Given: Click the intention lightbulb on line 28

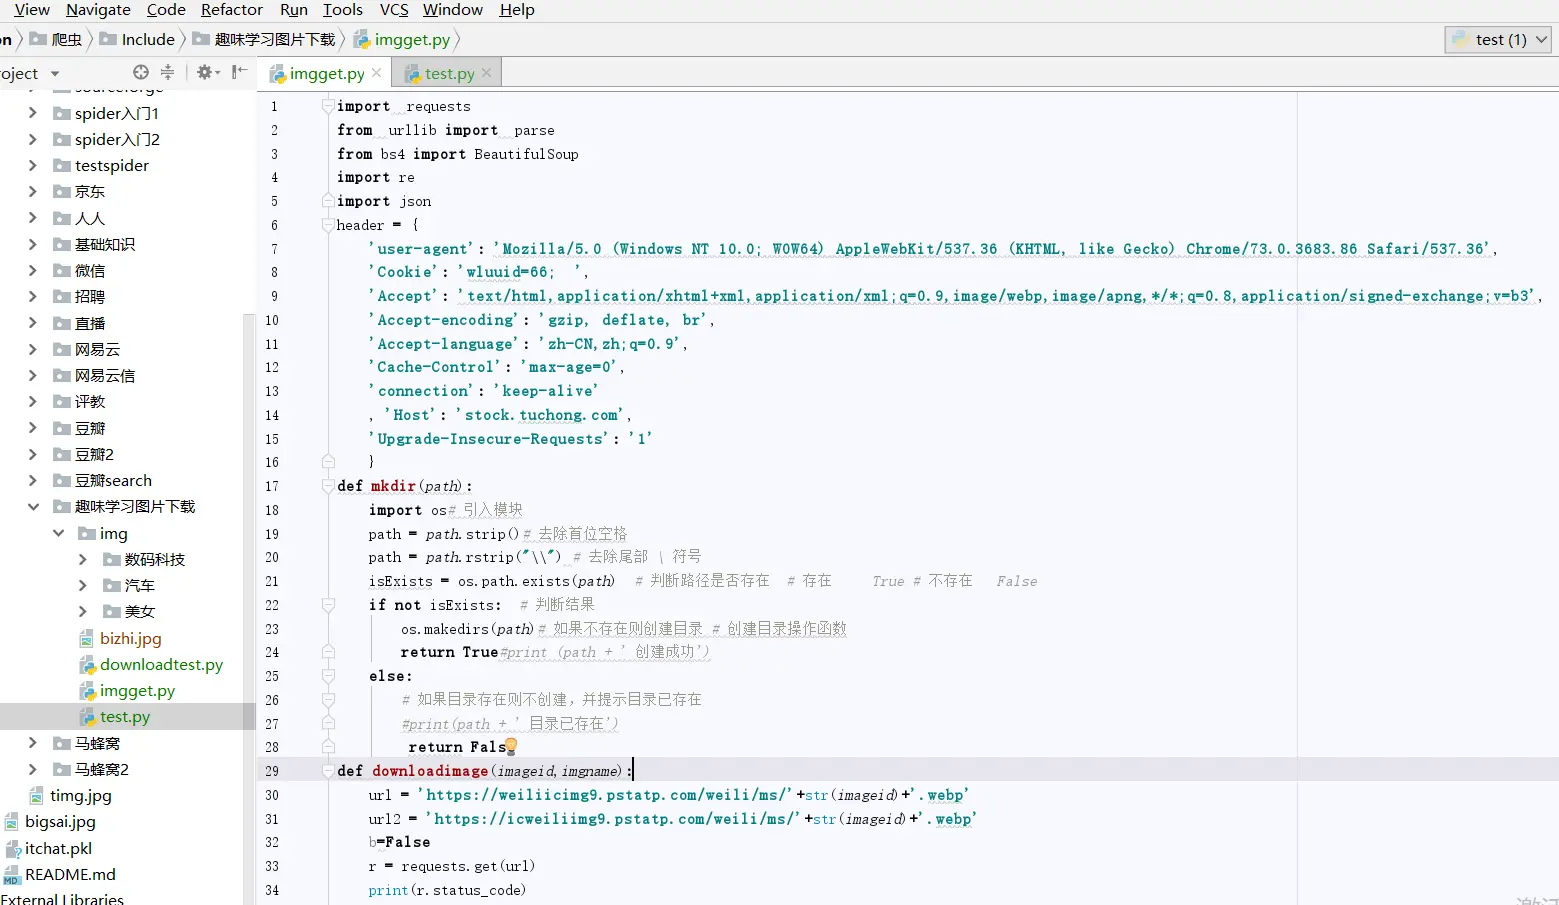Looking at the screenshot, I should pos(511,746).
